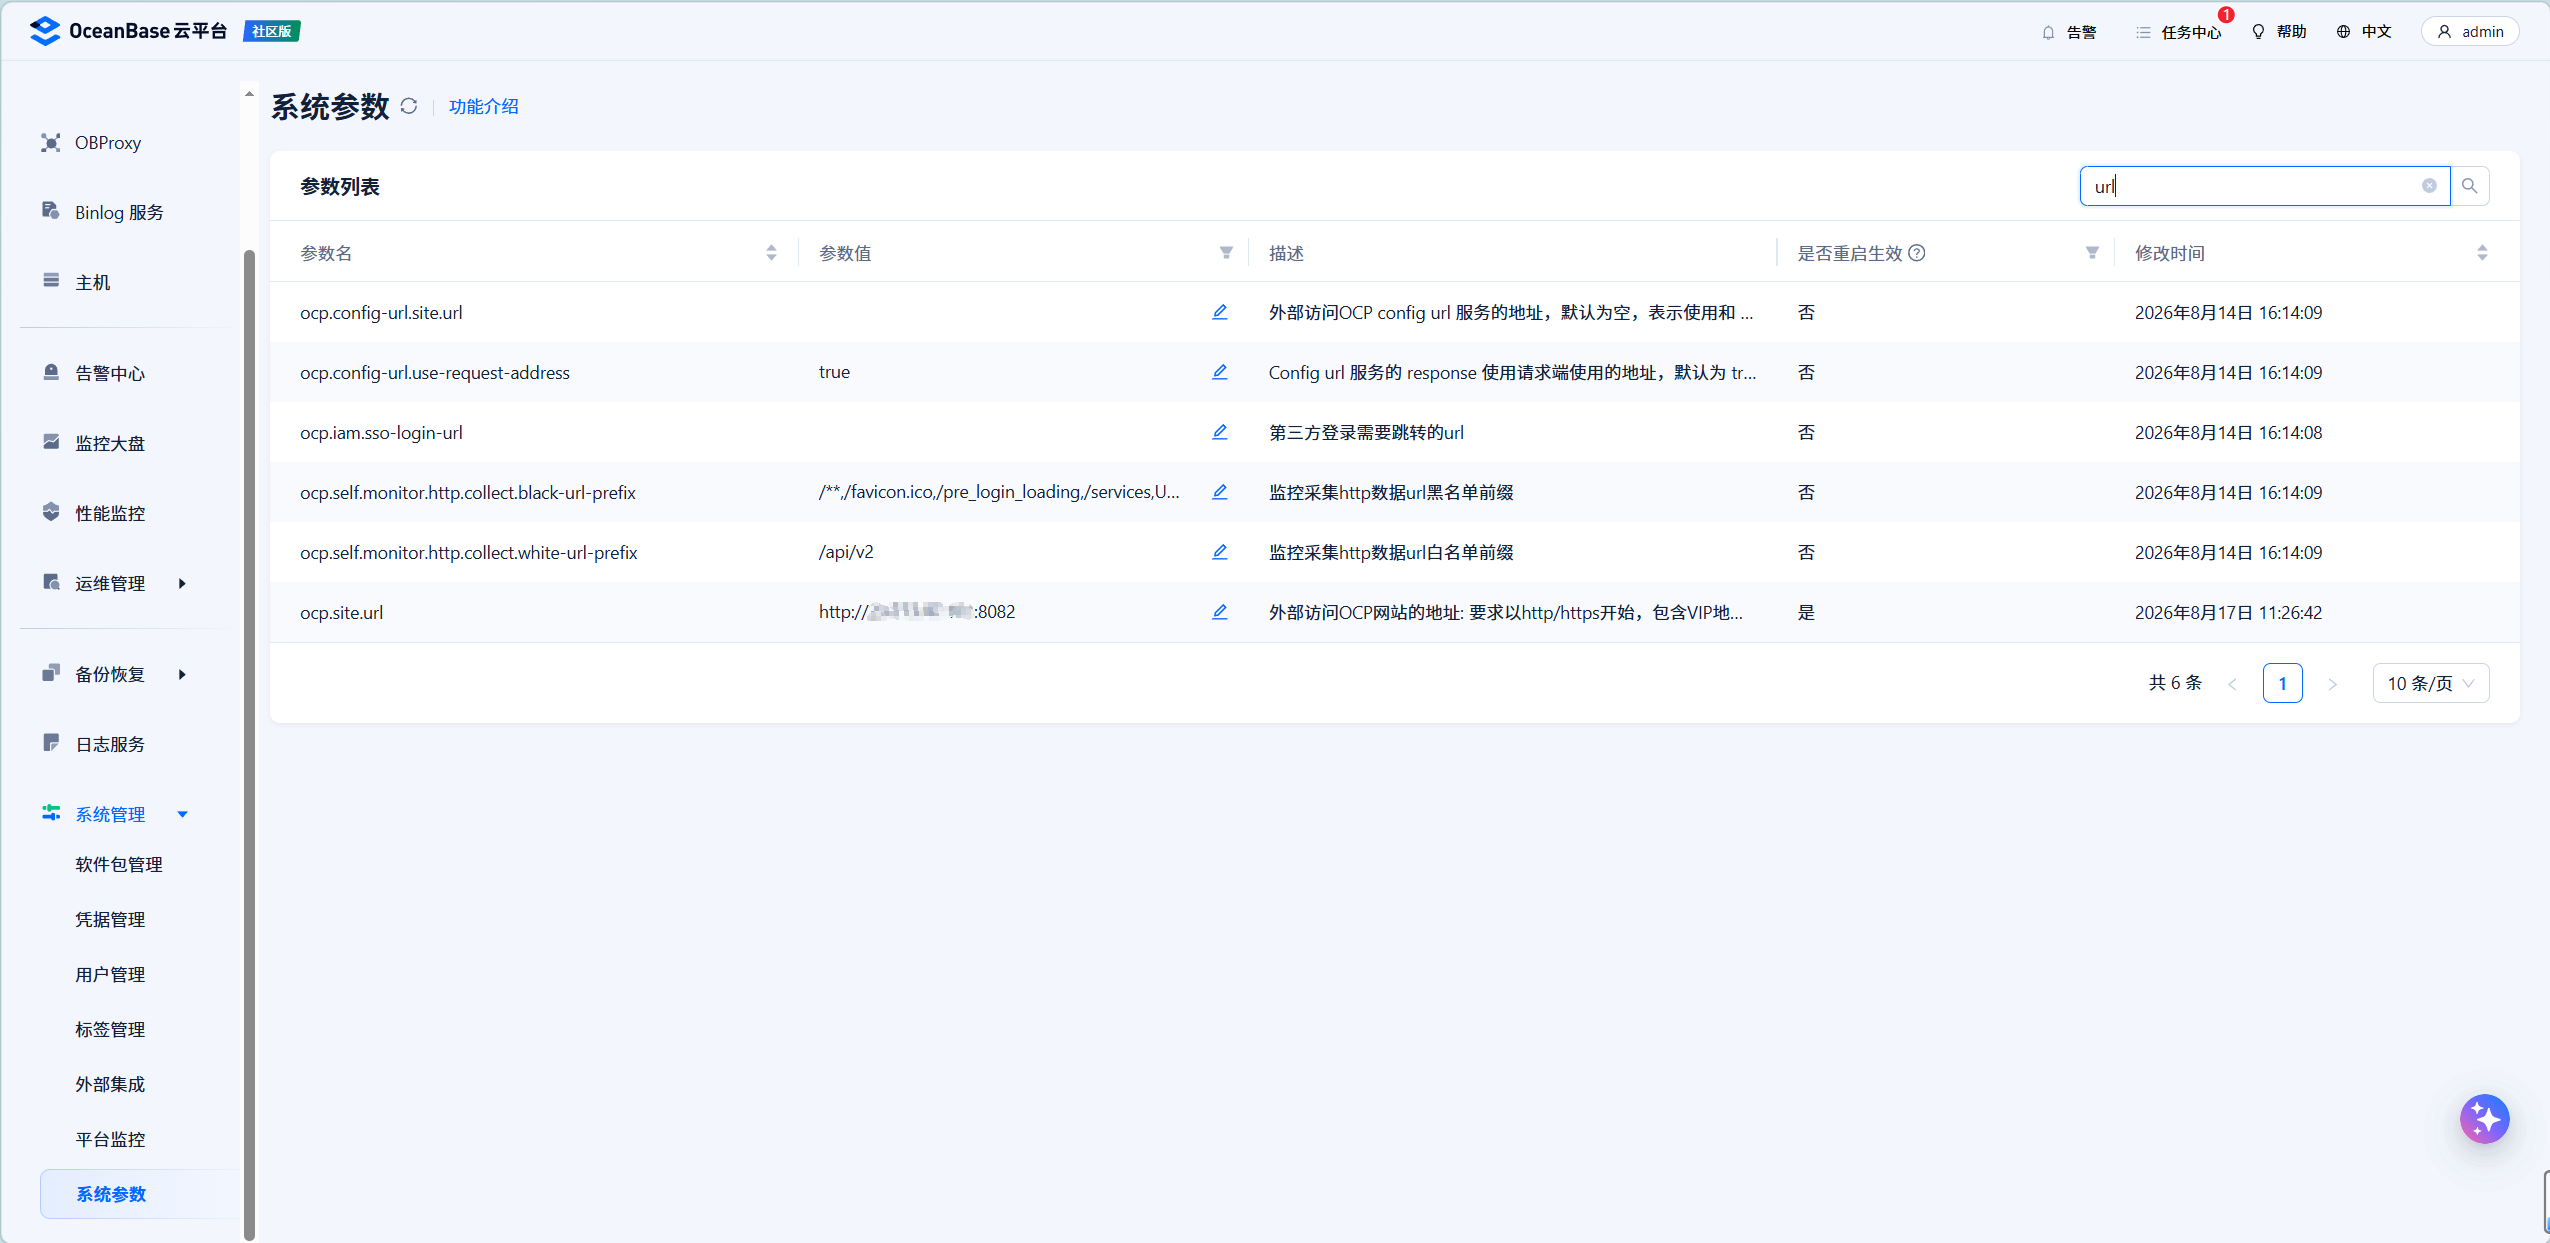Go to pagination page 1
2550x1243 pixels.
[2282, 683]
